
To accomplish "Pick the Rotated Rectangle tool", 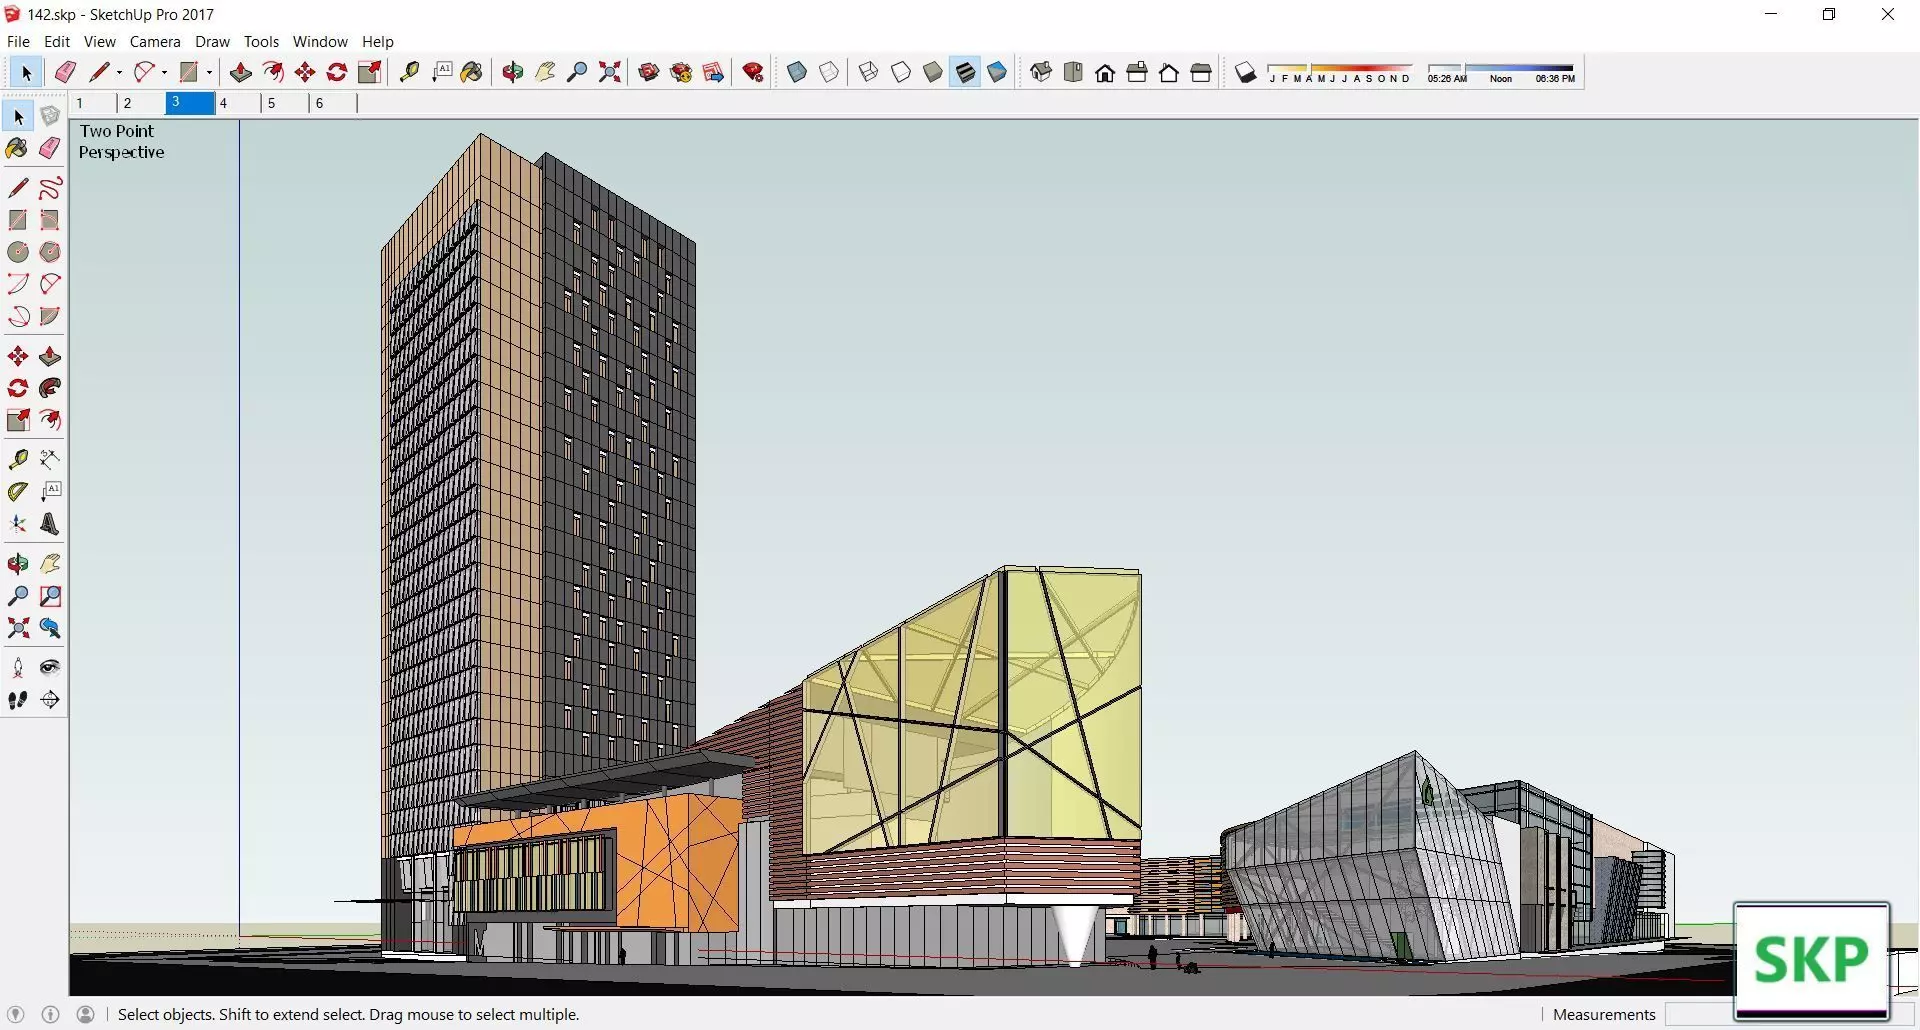I will (x=50, y=220).
